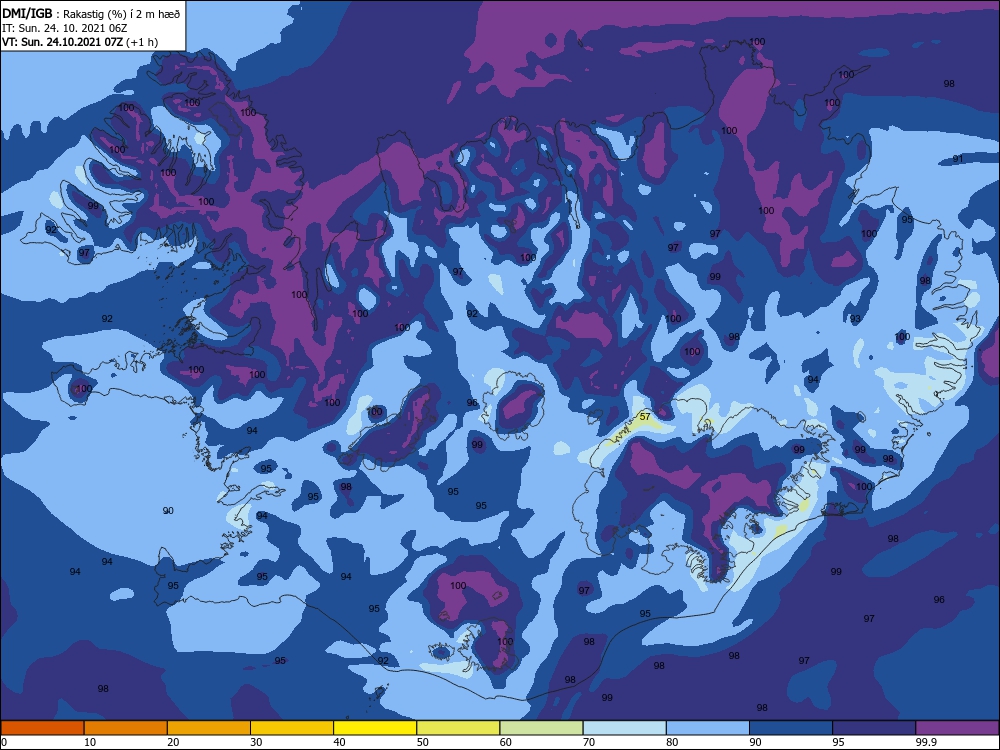This screenshot has width=1000, height=750.
Task: Click the 'Rakastig (%) í 2 m hæð' label
Action: [x=121, y=14]
